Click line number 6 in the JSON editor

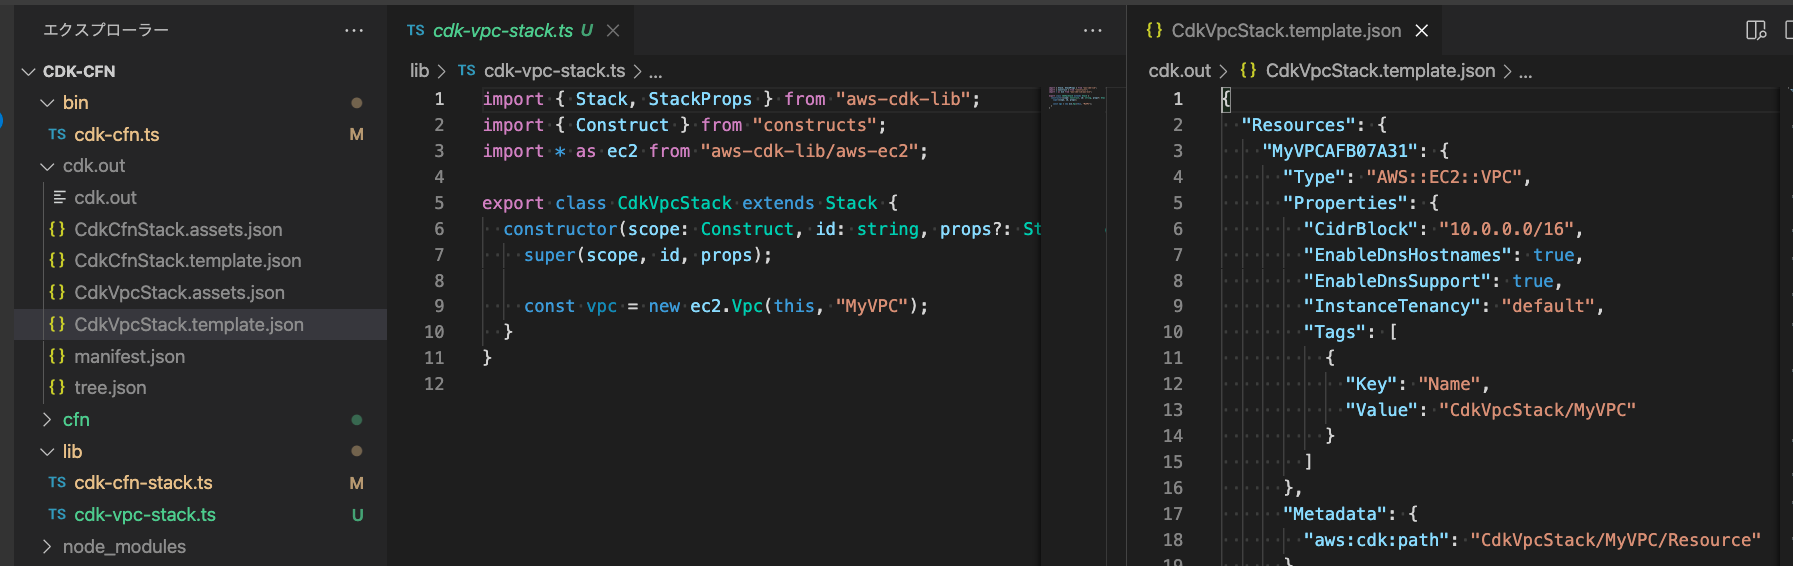1177,229
